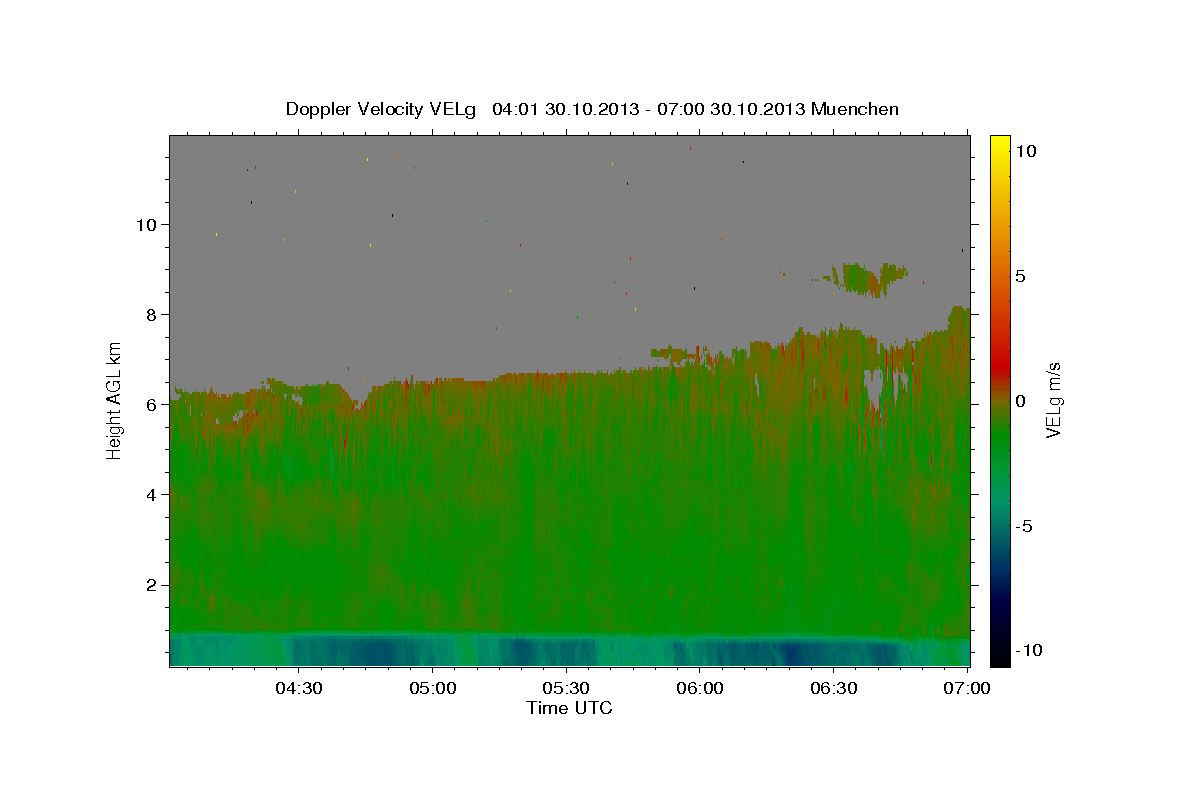Viewport: 1200px width, 800px height.
Task: Click the 07:00 time tick label
Action: tap(968, 688)
